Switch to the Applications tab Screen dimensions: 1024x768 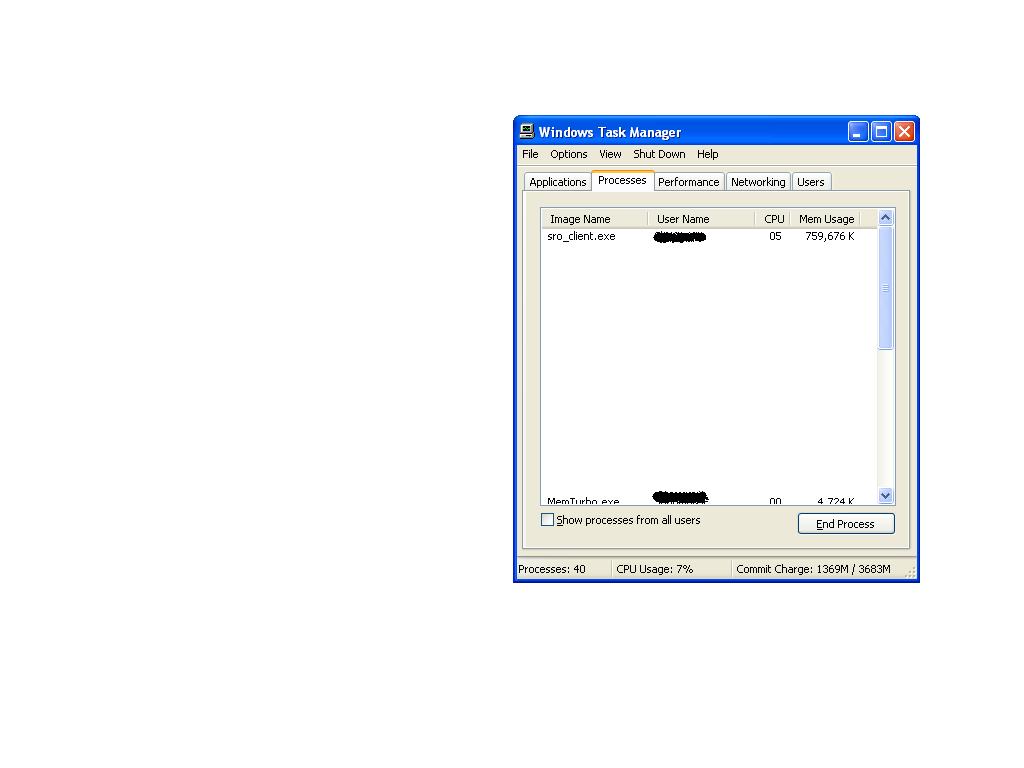coord(557,182)
